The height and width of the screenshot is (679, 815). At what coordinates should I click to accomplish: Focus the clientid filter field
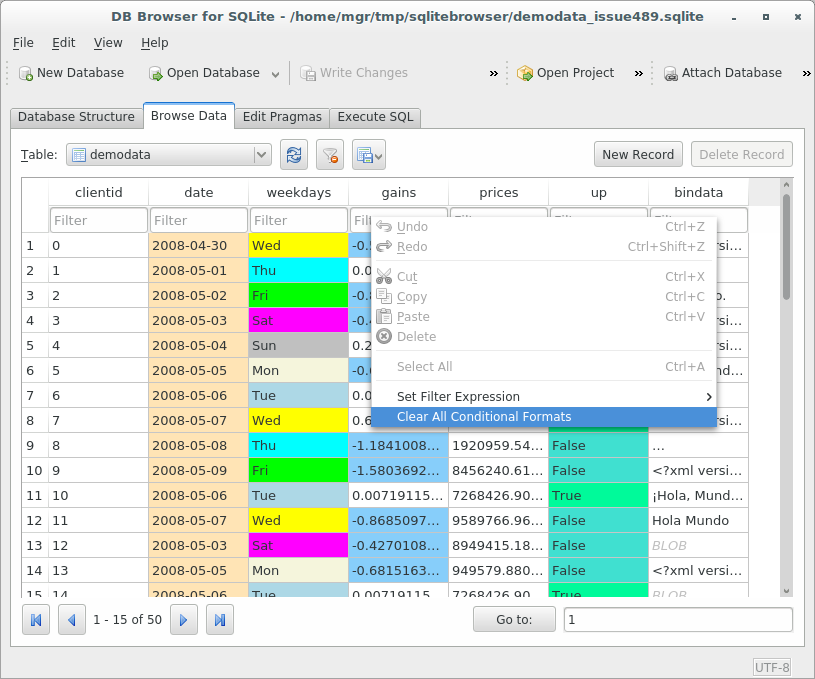tap(99, 220)
